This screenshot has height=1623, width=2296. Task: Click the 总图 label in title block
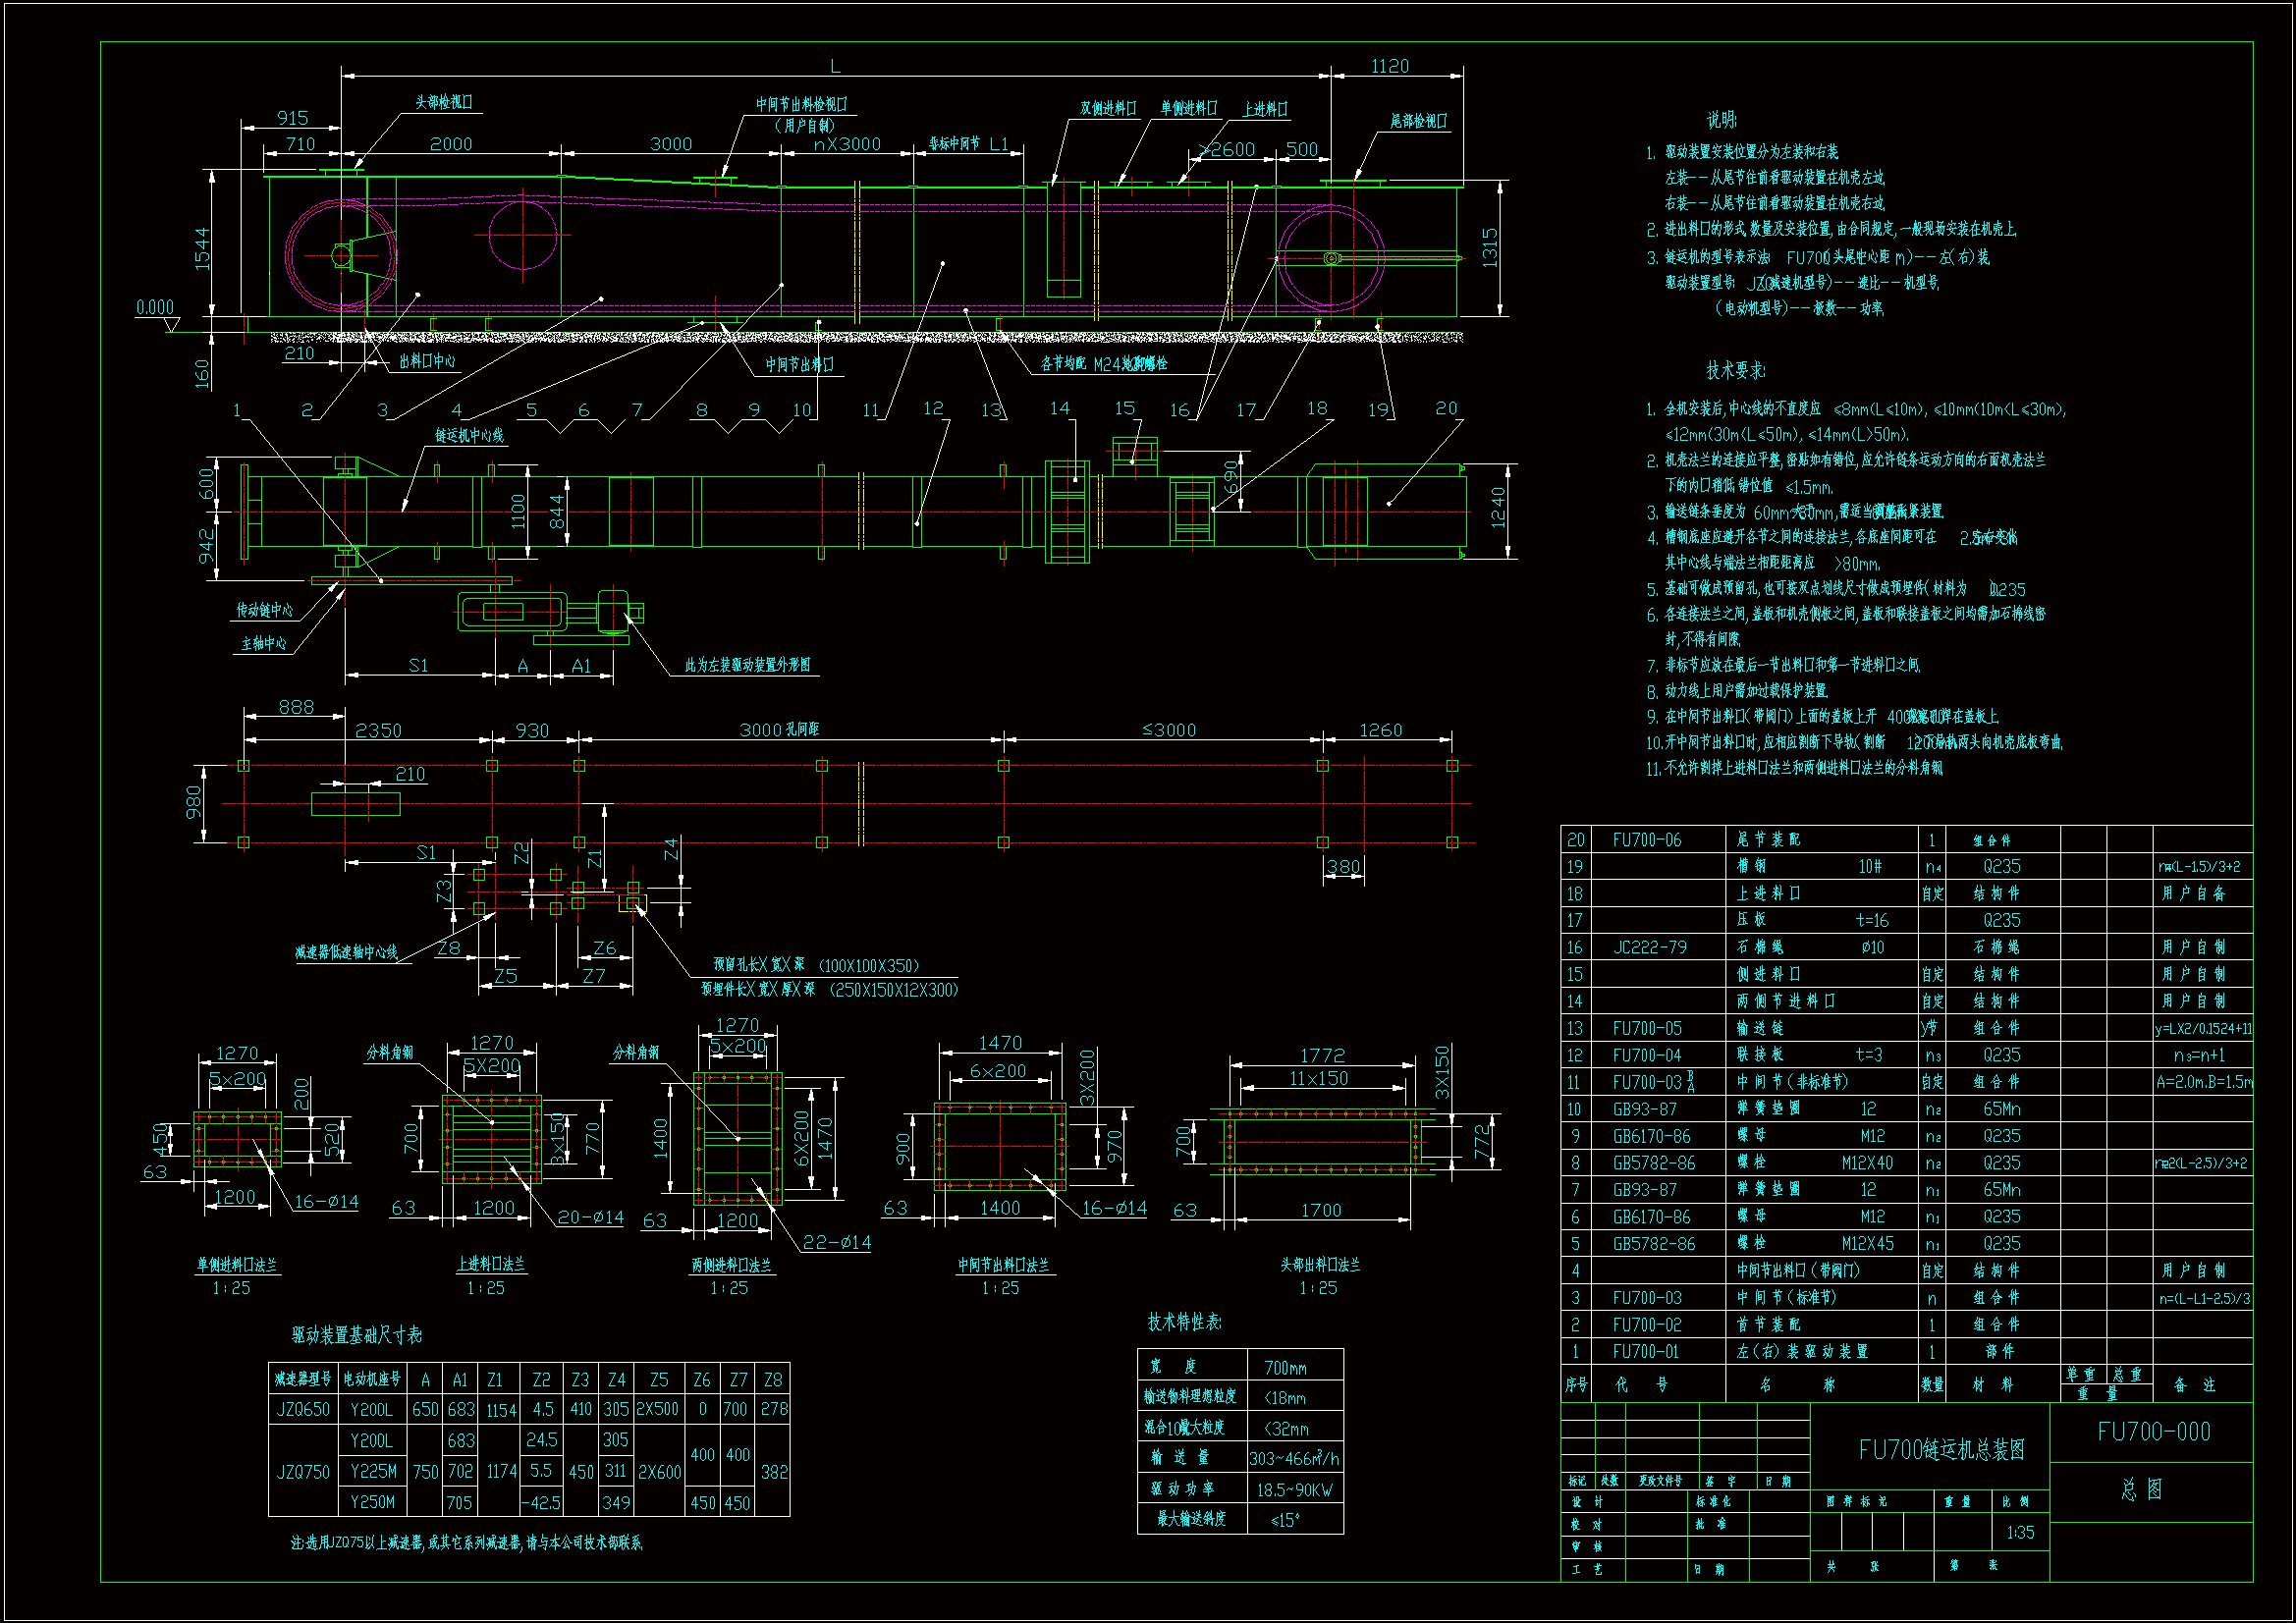tap(2141, 1489)
